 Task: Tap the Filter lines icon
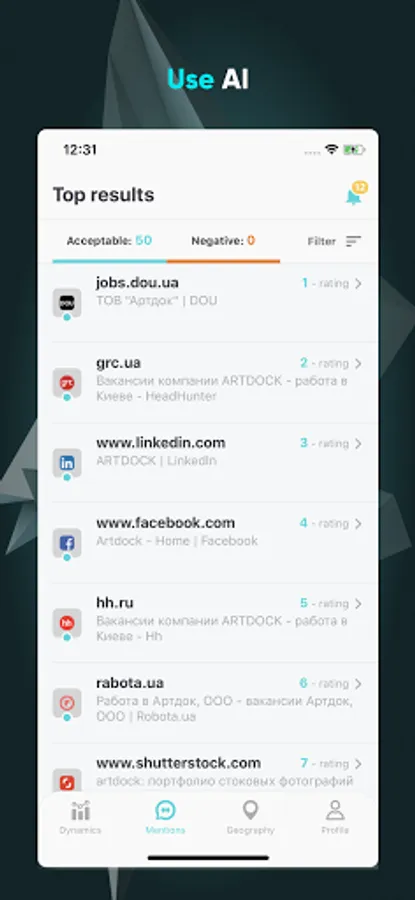point(354,242)
